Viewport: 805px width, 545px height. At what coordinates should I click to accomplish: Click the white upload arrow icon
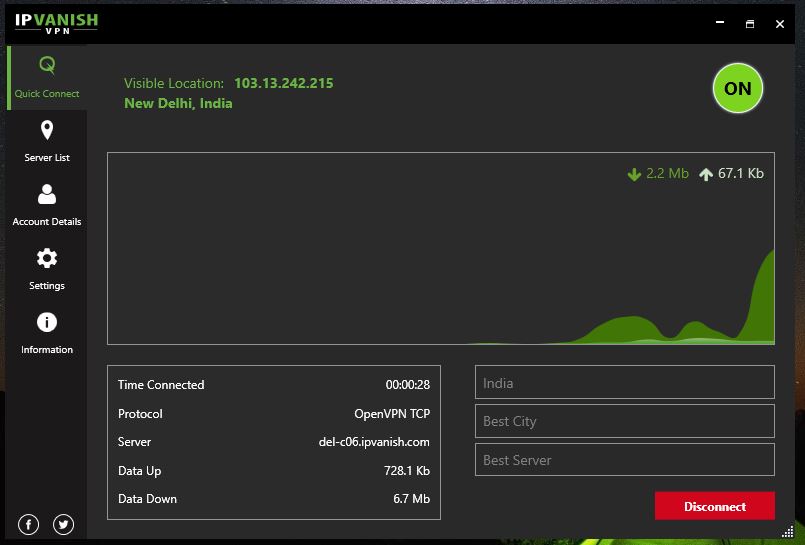coord(706,174)
